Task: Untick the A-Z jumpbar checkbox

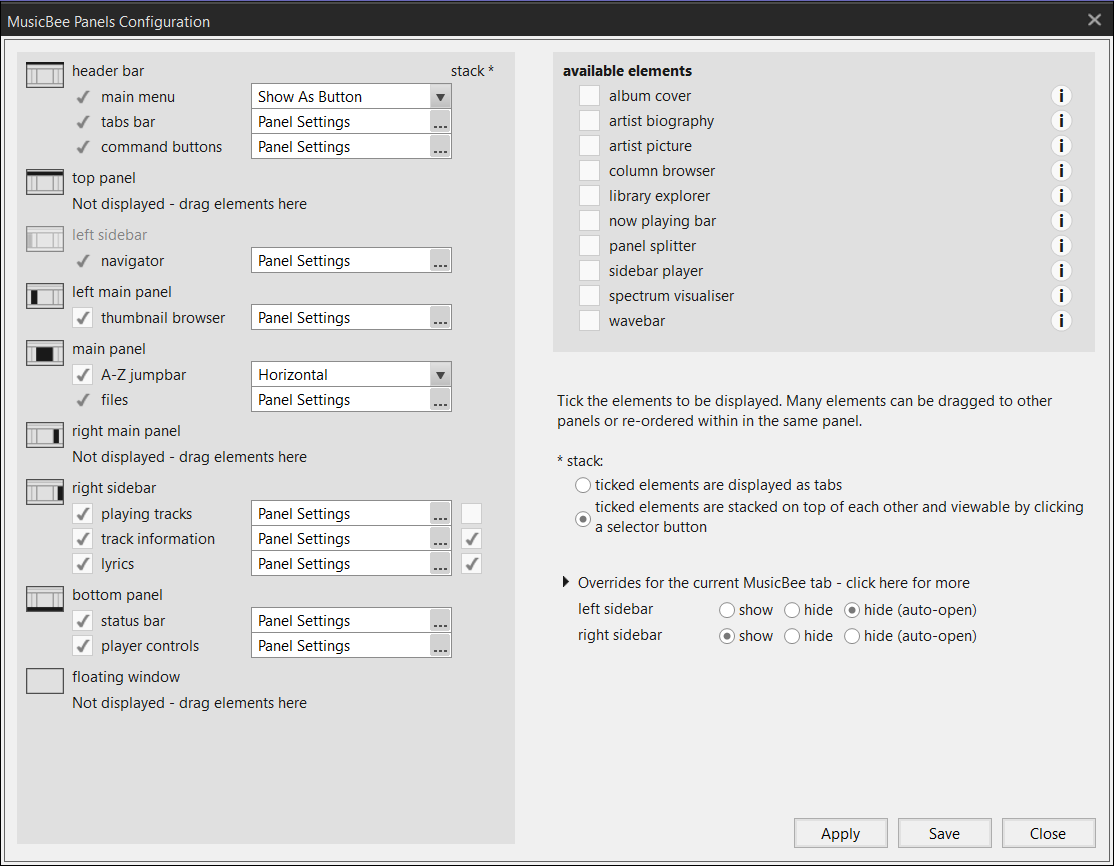Action: pyautogui.click(x=83, y=374)
